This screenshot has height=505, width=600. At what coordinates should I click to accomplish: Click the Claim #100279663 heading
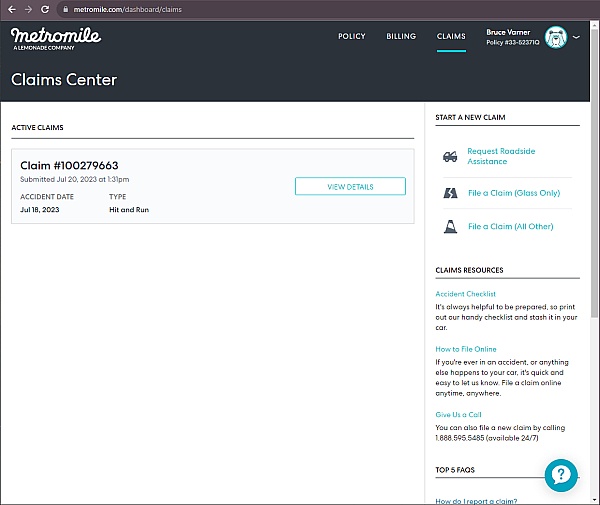coord(69,165)
